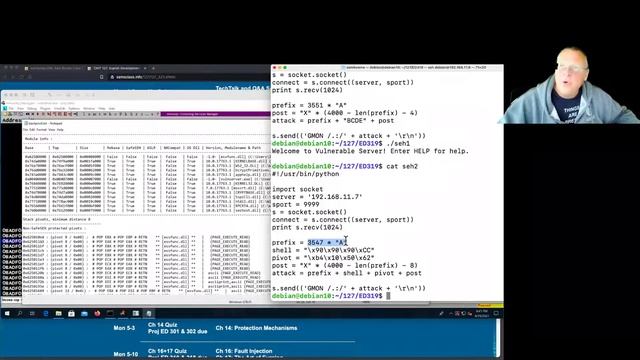Open Notepad File menu
Viewport: 640px width, 360px height.
25,130
